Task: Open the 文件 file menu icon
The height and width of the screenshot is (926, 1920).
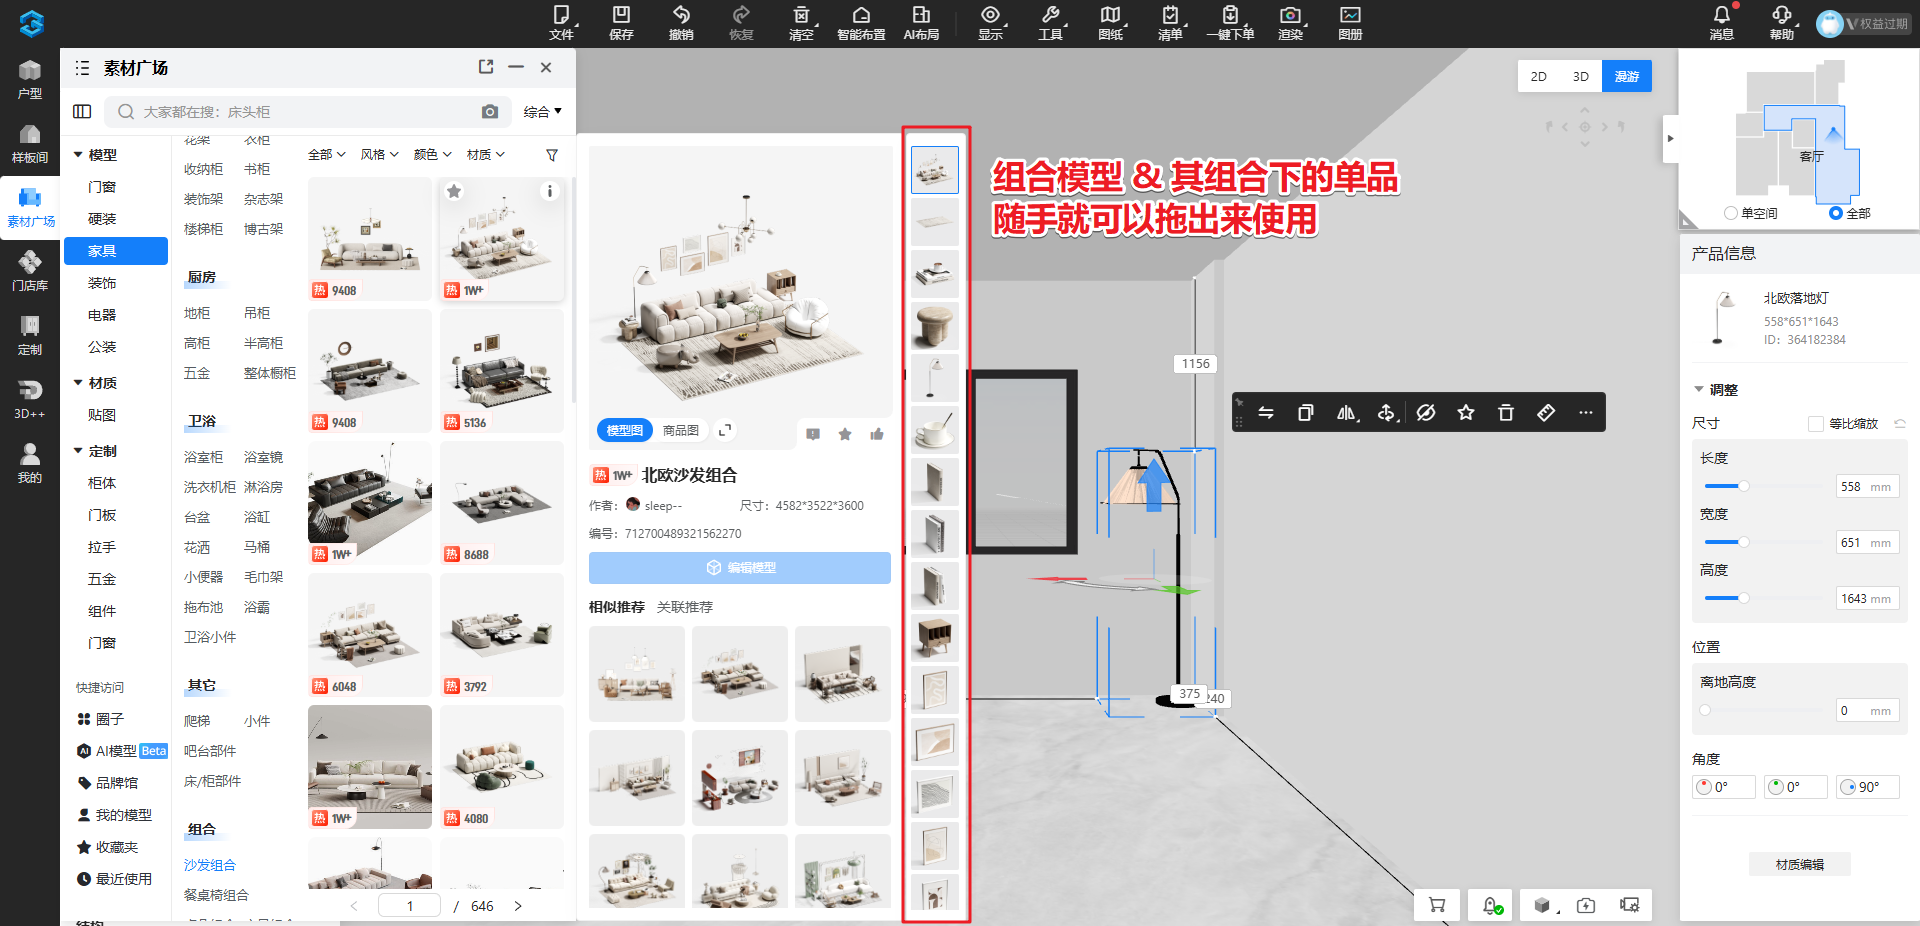Action: click(561, 15)
